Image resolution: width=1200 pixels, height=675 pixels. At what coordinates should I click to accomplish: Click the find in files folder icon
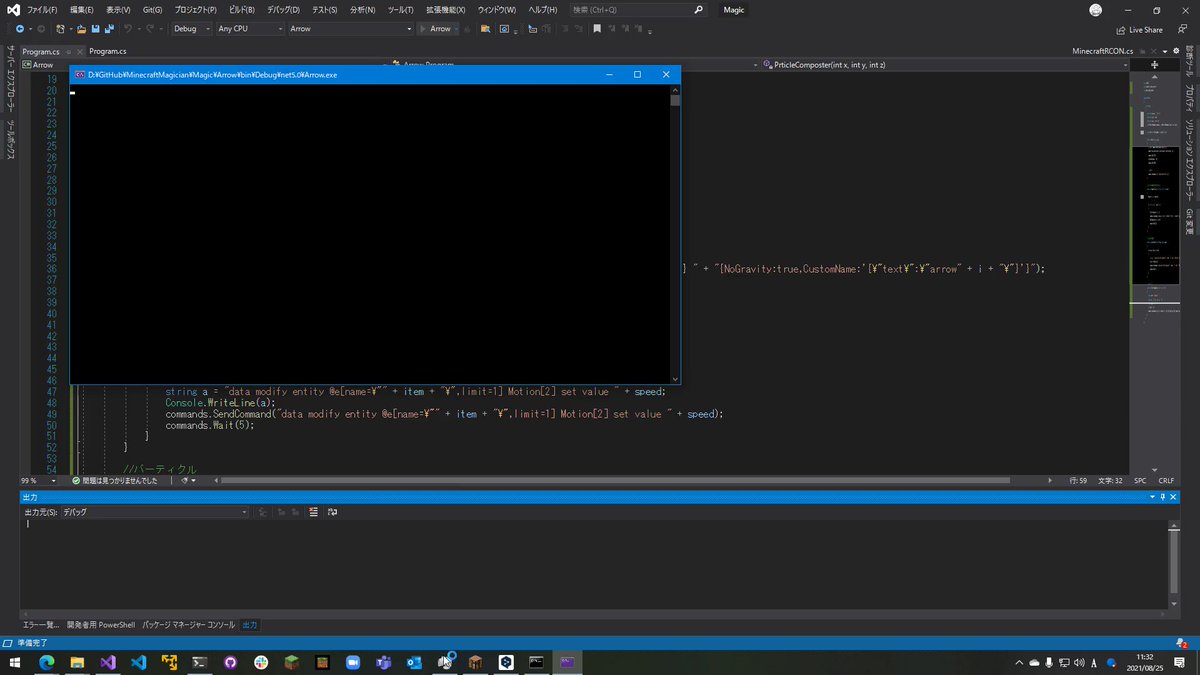[x=485, y=29]
